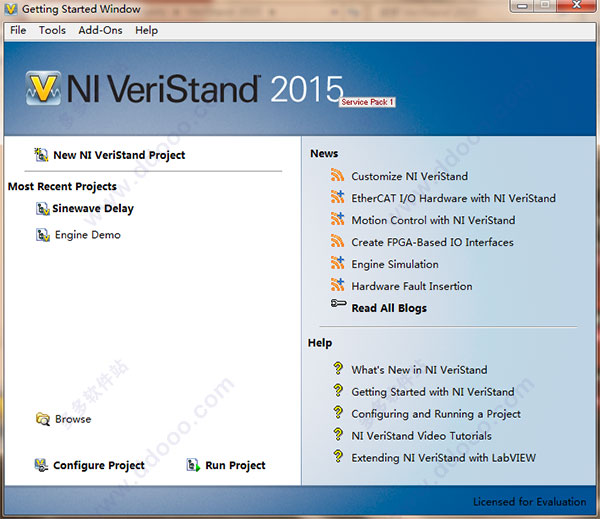Open Hardware Fault Insertion news item
The height and width of the screenshot is (519, 600).
click(412, 286)
